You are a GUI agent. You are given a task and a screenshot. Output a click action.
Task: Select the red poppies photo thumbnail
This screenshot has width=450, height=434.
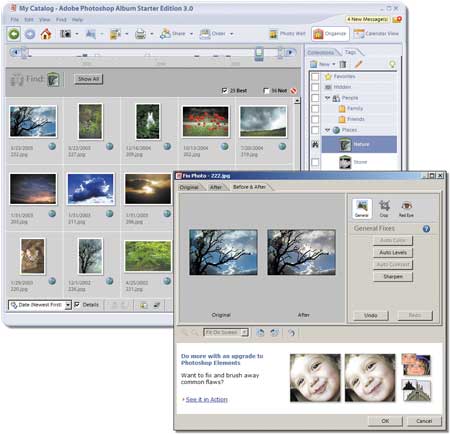(206, 122)
